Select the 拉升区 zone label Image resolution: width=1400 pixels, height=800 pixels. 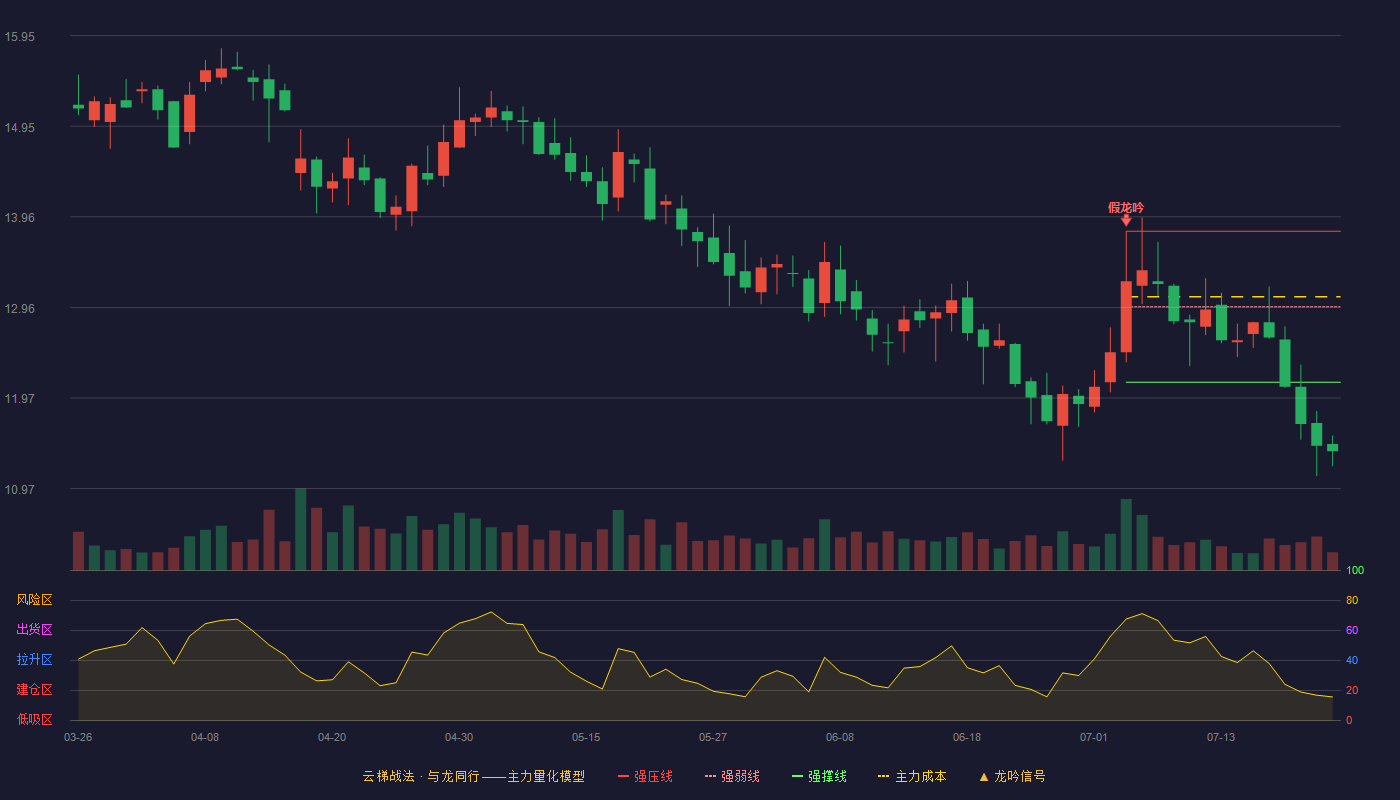pos(34,660)
